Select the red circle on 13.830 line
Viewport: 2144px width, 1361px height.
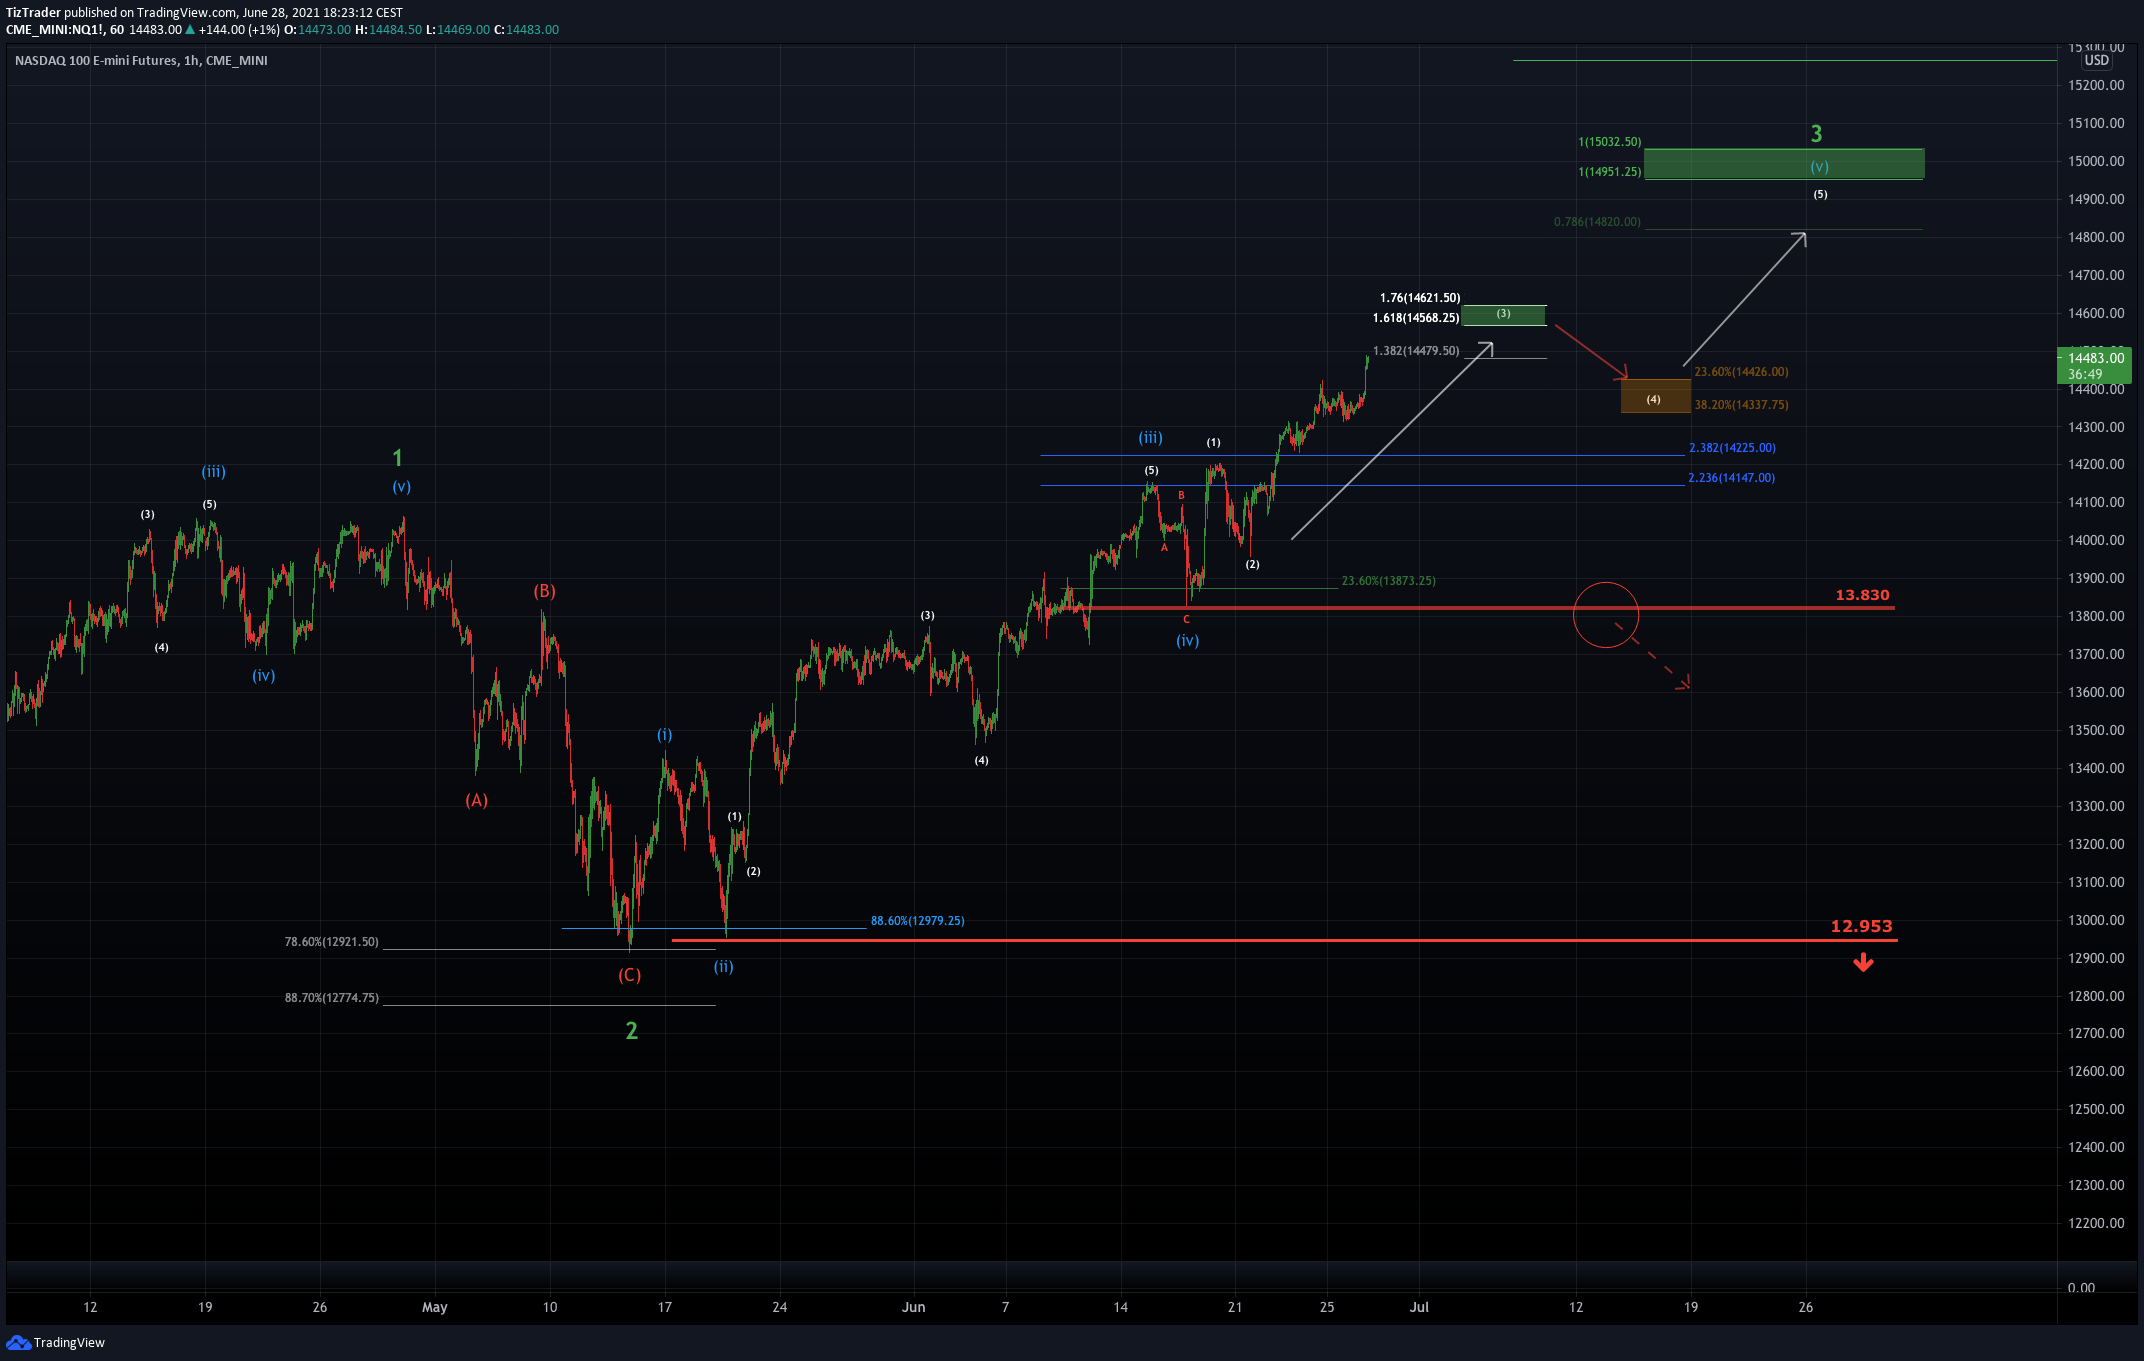point(1606,615)
